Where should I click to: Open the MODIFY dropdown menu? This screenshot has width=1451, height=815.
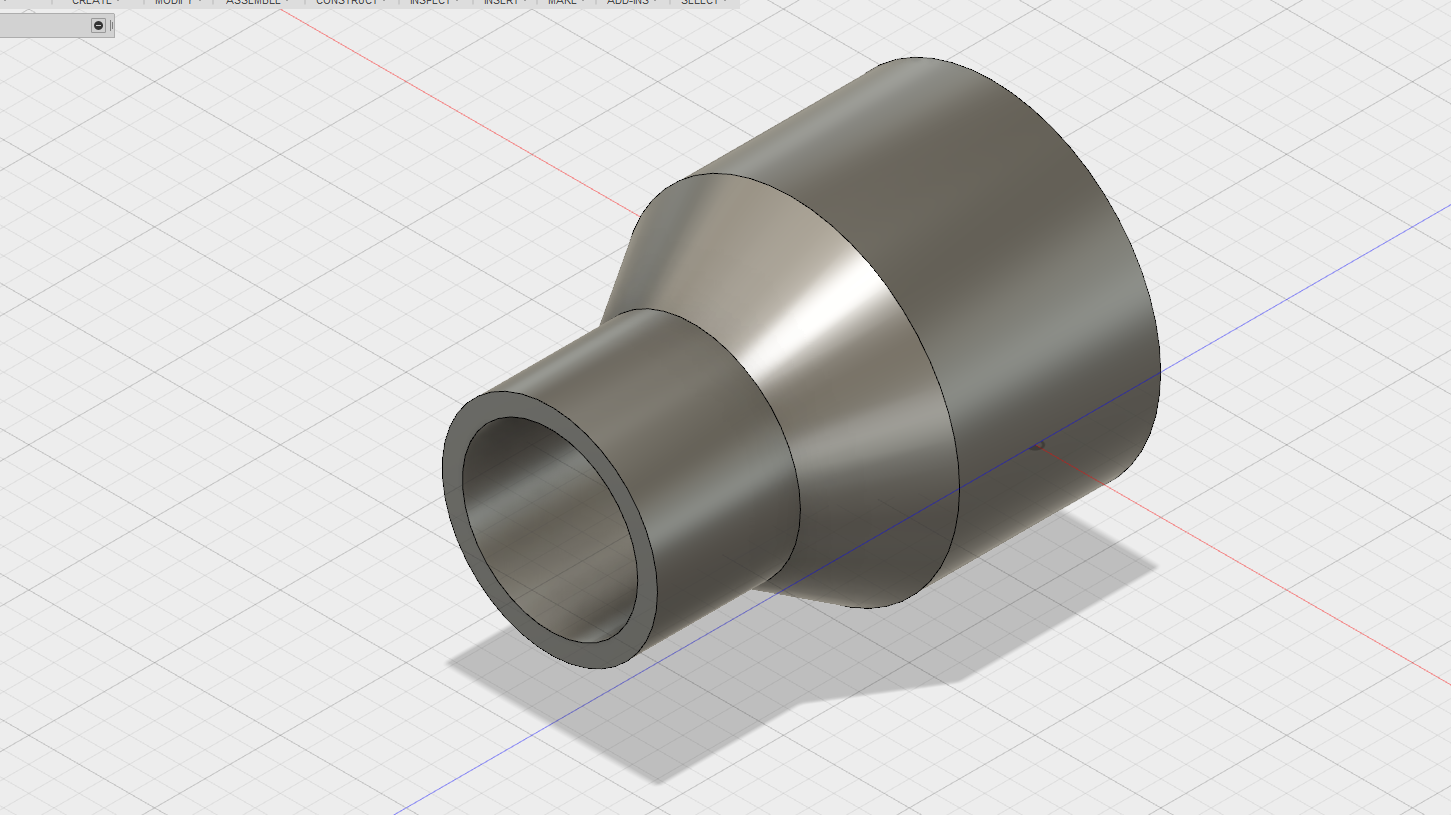[179, 3]
